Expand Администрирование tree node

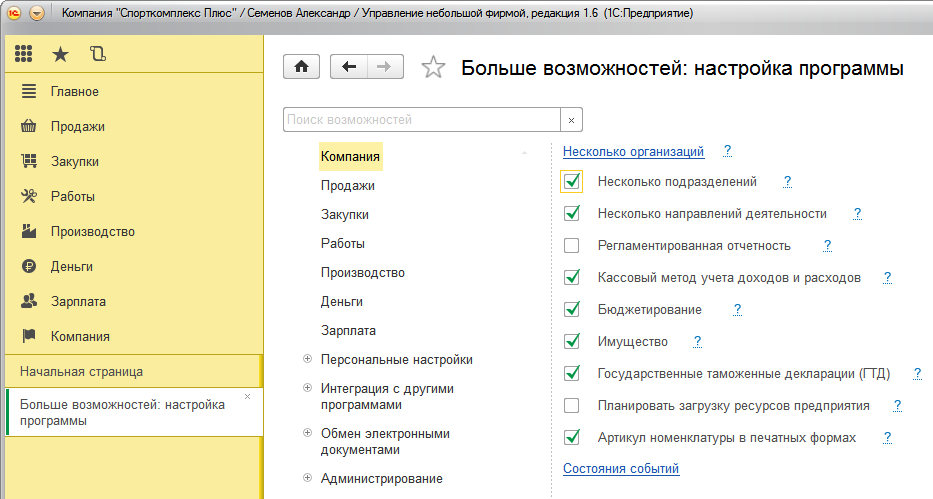click(x=306, y=479)
